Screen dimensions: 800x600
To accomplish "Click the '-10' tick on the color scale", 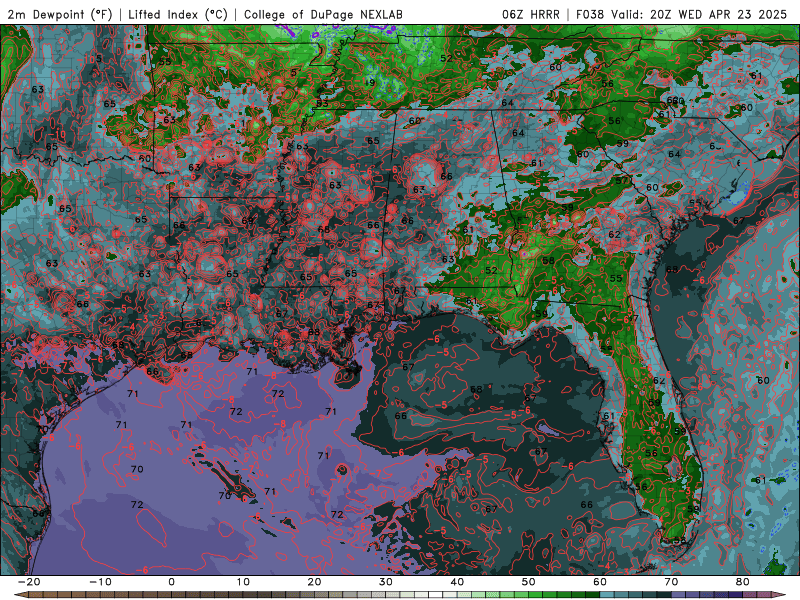I will click(x=100, y=582).
